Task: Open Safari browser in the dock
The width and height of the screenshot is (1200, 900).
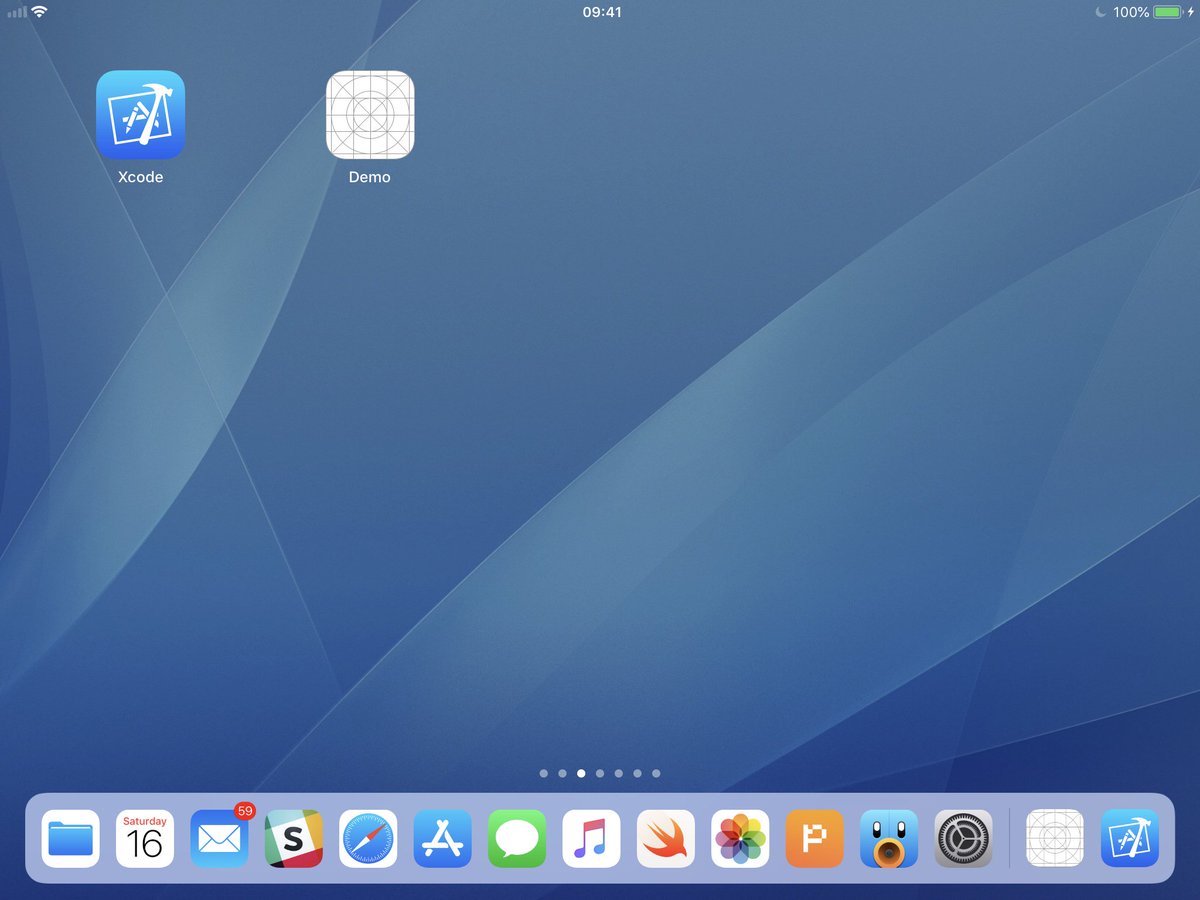Action: click(x=368, y=838)
